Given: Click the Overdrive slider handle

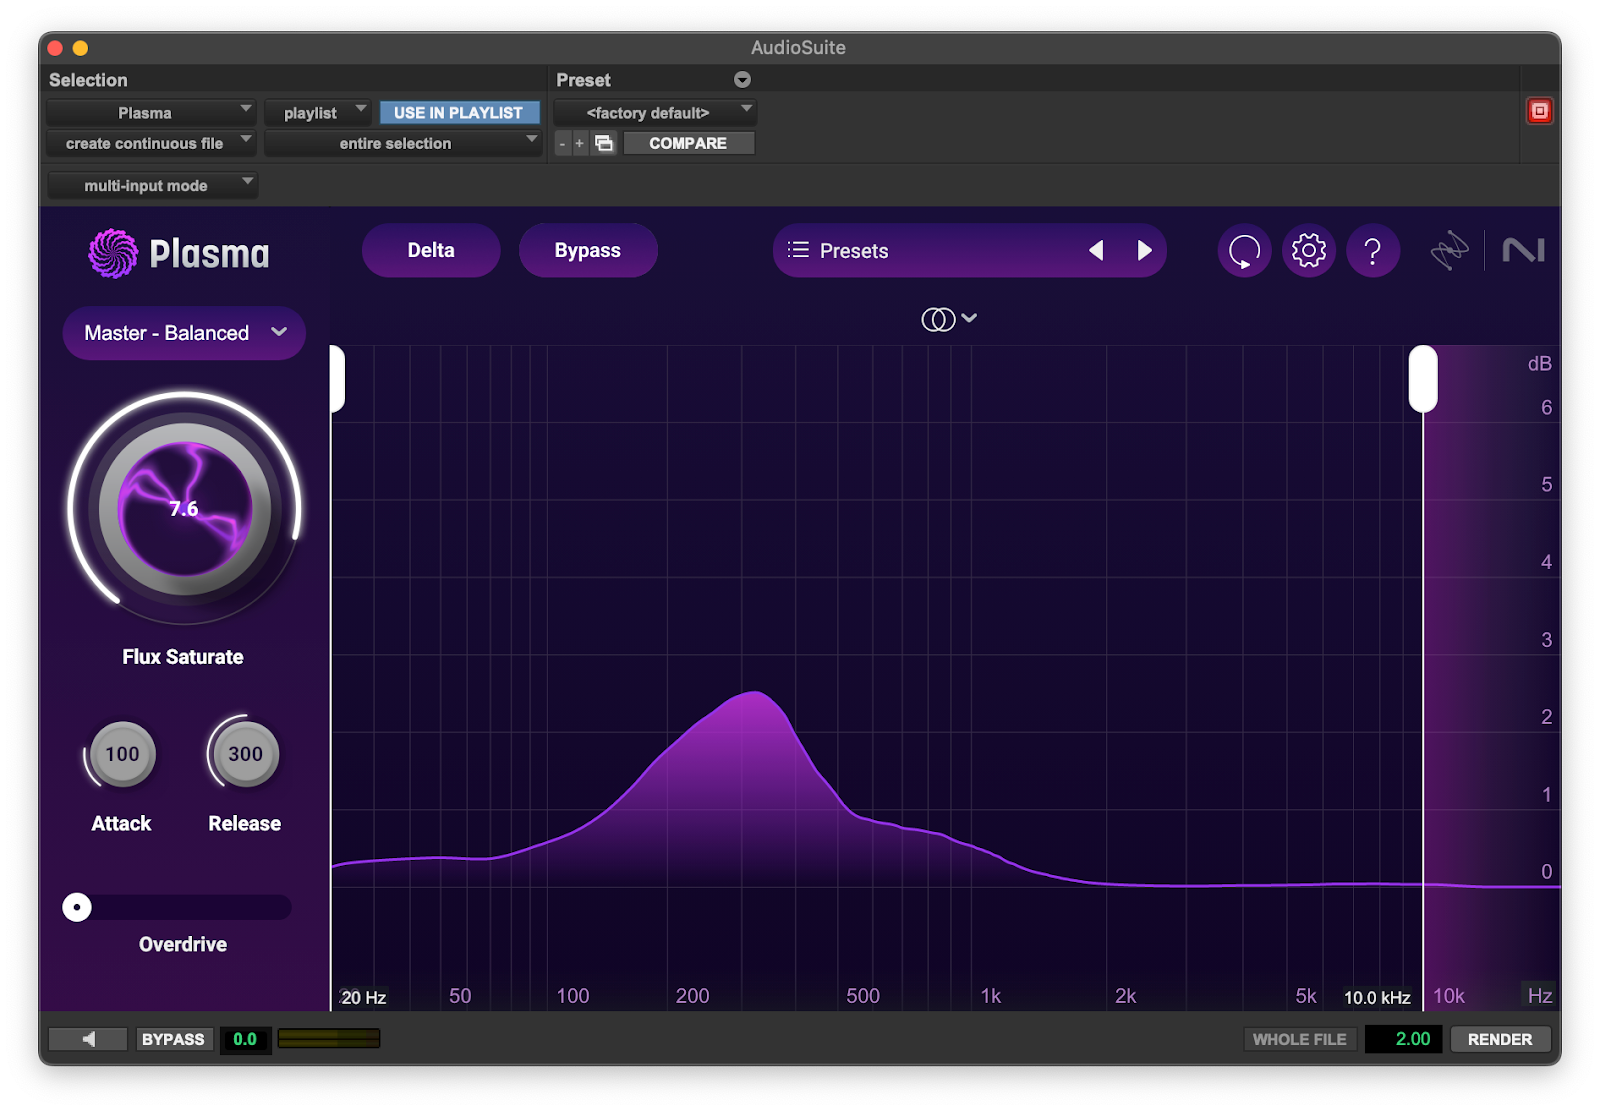Looking at the screenshot, I should tap(77, 907).
